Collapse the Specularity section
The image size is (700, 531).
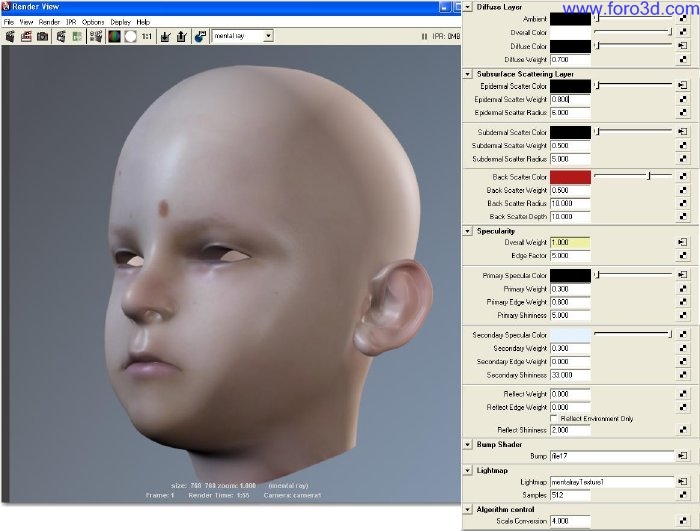(x=467, y=231)
